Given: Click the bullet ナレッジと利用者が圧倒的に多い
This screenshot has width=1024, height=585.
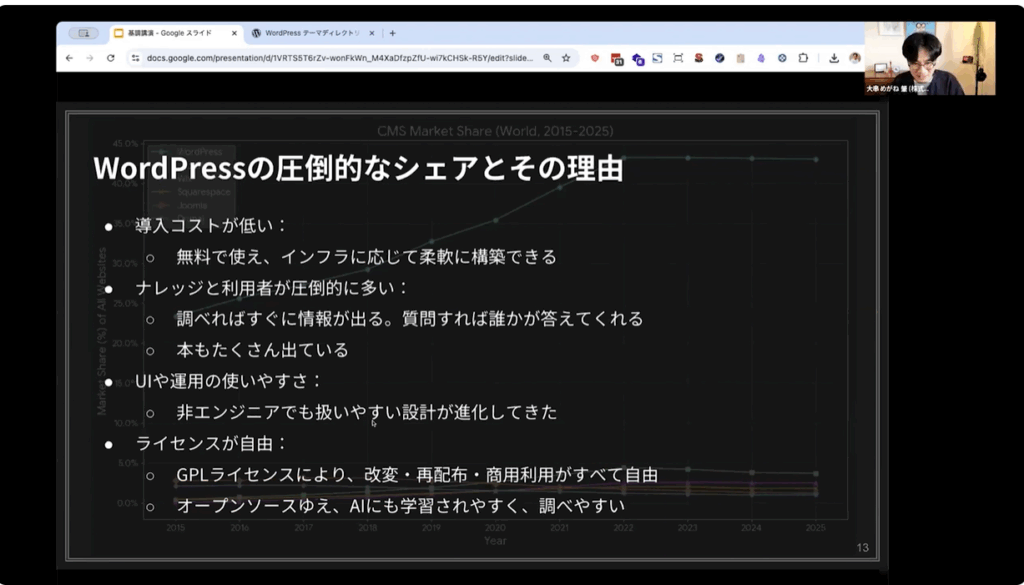Looking at the screenshot, I should pyautogui.click(x=272, y=288).
